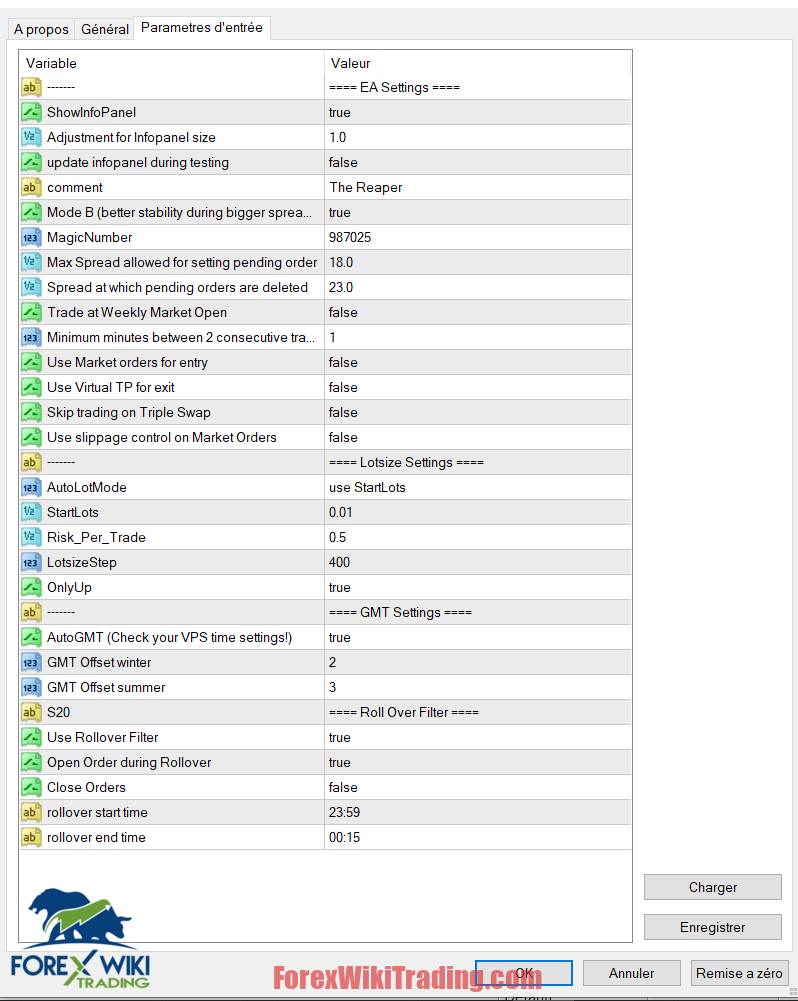Click the double icon beside Risk_Per_Trade
Viewport: 798px width, 1001px height.
click(x=31, y=538)
